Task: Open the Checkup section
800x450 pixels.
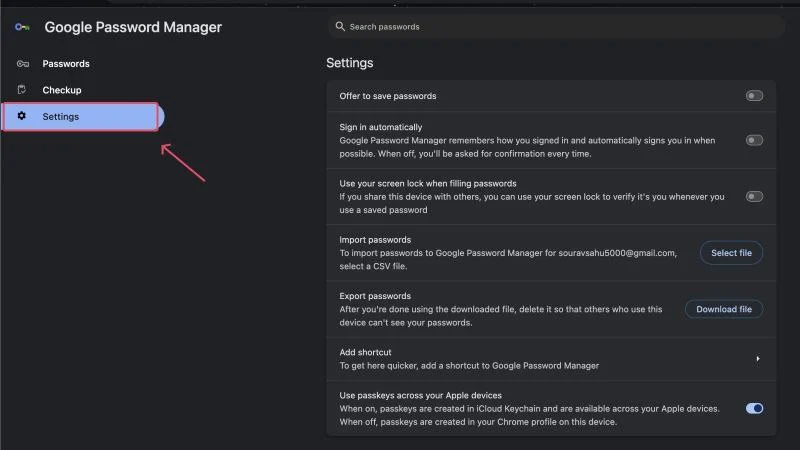Action: pyautogui.click(x=62, y=90)
